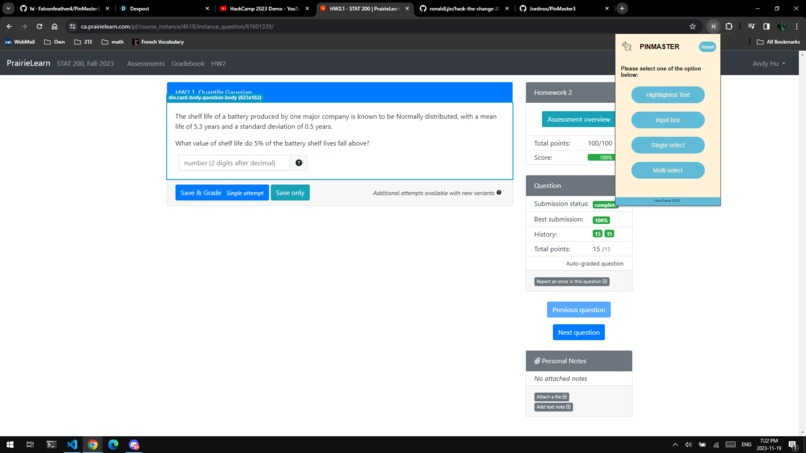
Task: Open the All Bookmarks folder
Action: pyautogui.click(x=778, y=42)
